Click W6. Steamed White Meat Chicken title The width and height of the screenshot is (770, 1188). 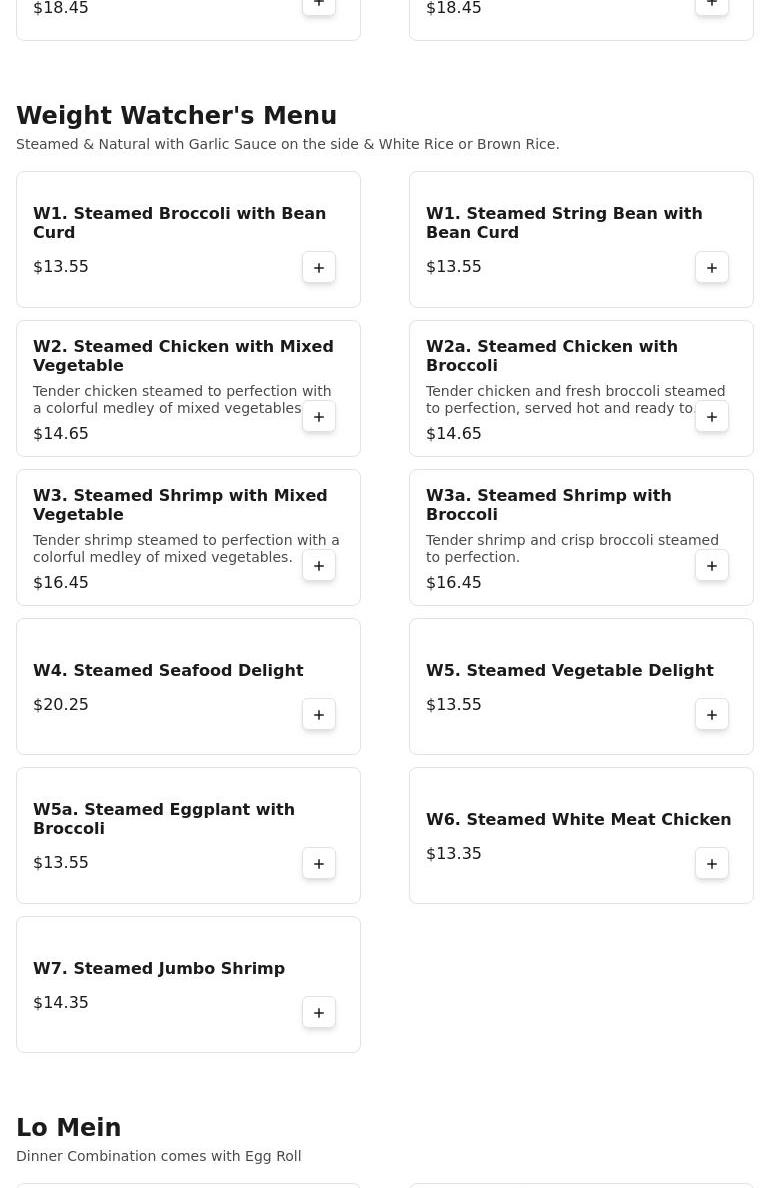click(578, 820)
